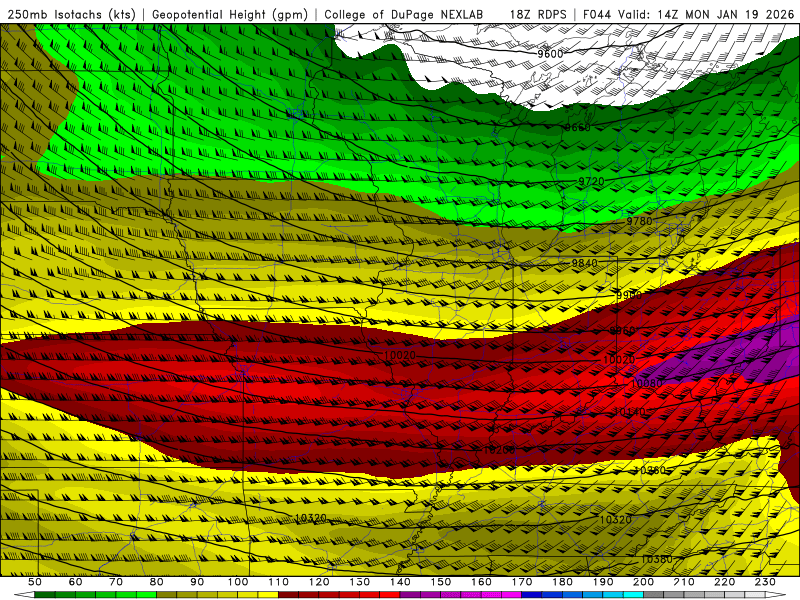Click the colorbar value 170

[x=522, y=582]
